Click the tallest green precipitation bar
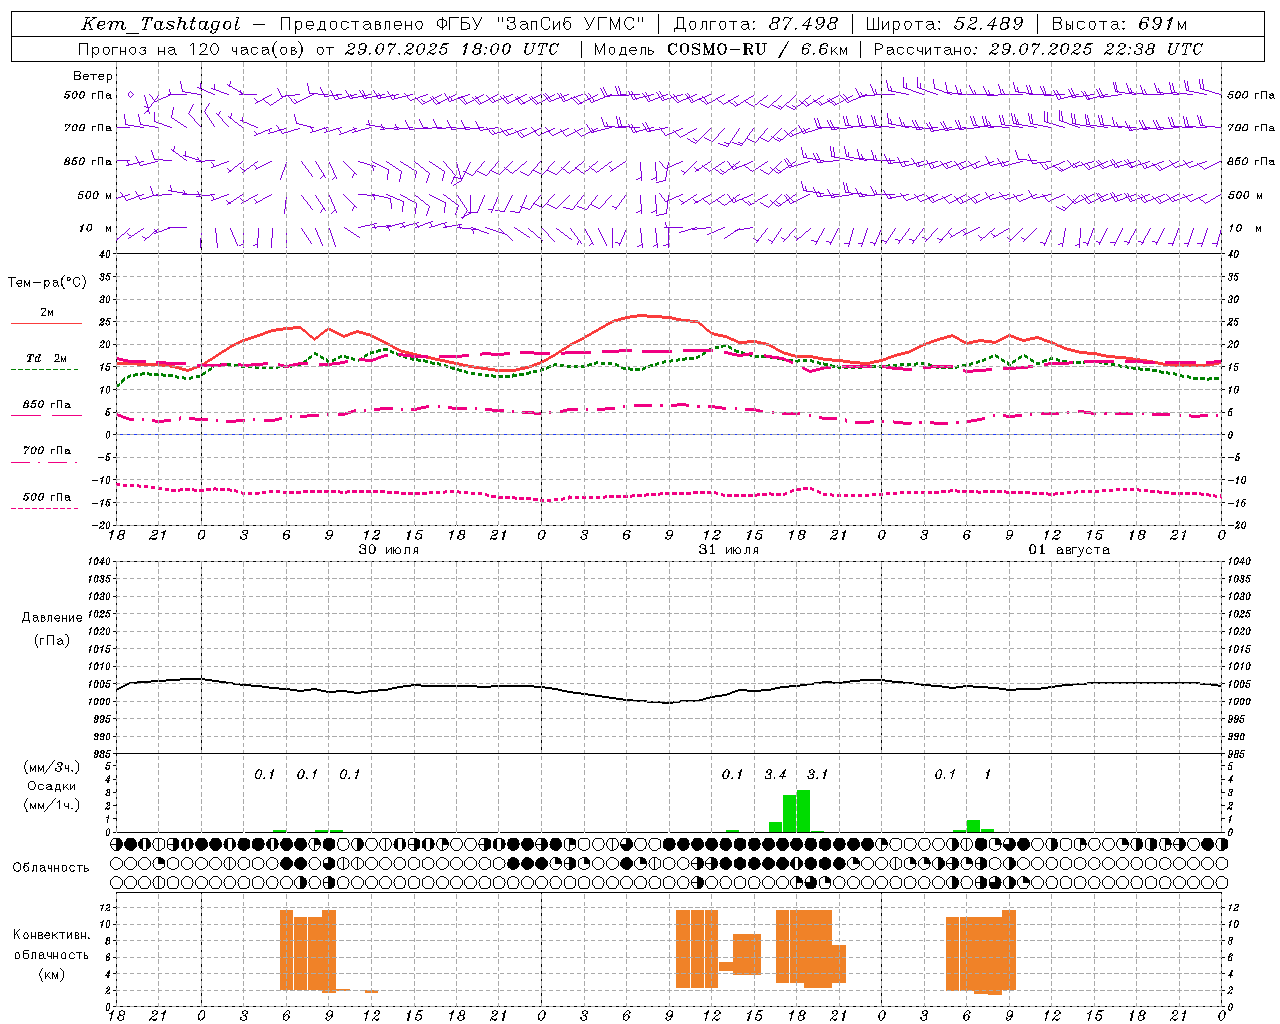Image resolution: width=1280 pixels, height=1024 pixels. point(803,811)
